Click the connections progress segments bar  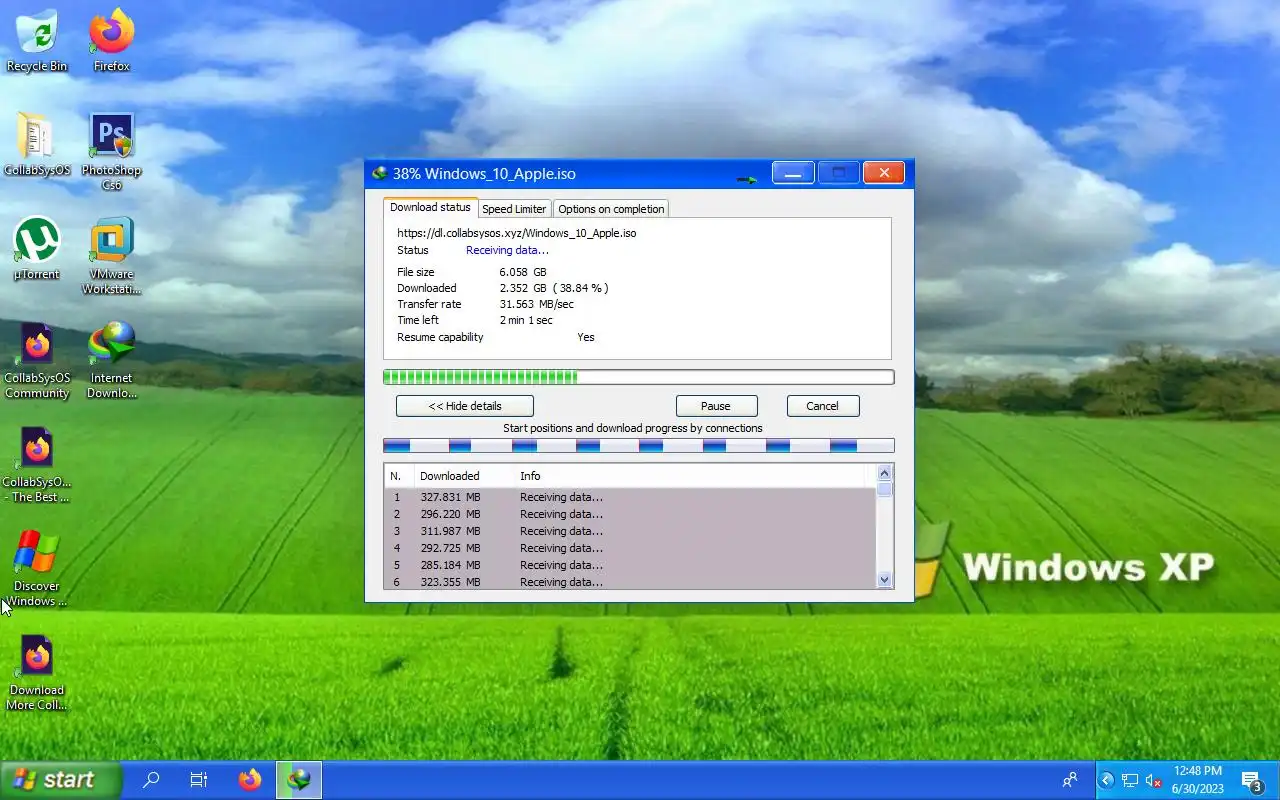639,446
